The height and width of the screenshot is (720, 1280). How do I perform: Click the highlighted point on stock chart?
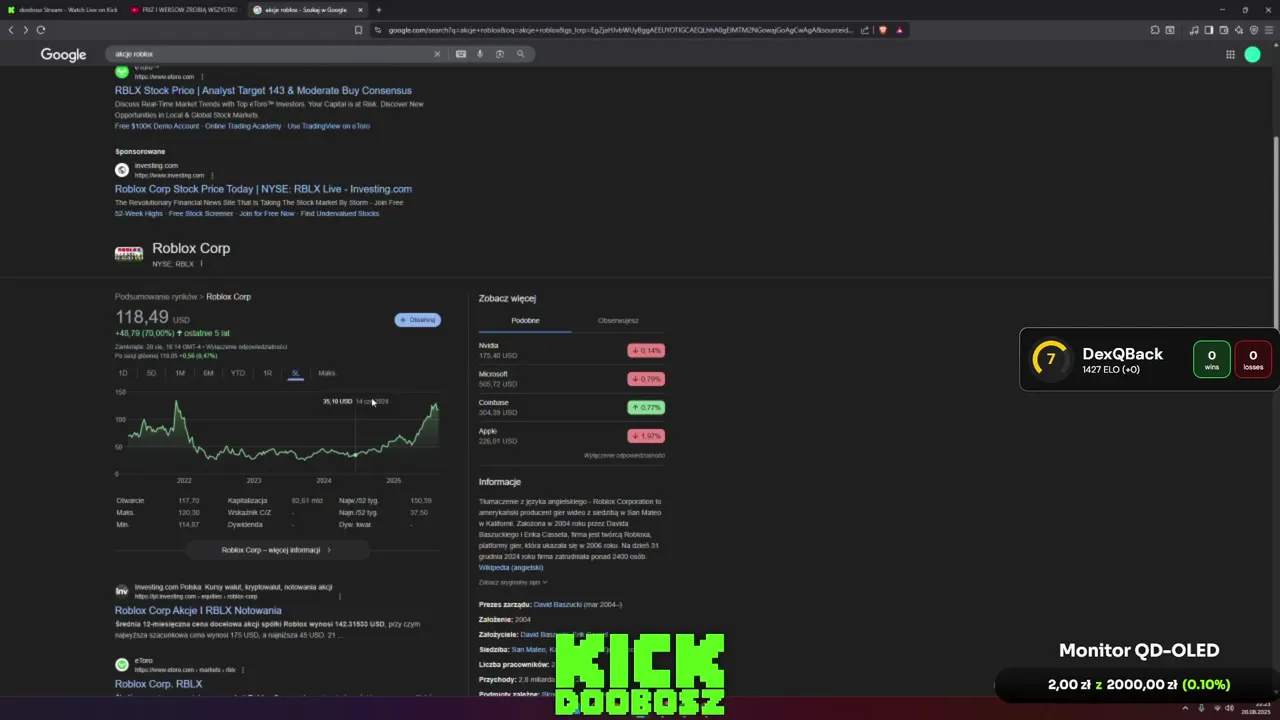click(x=356, y=455)
